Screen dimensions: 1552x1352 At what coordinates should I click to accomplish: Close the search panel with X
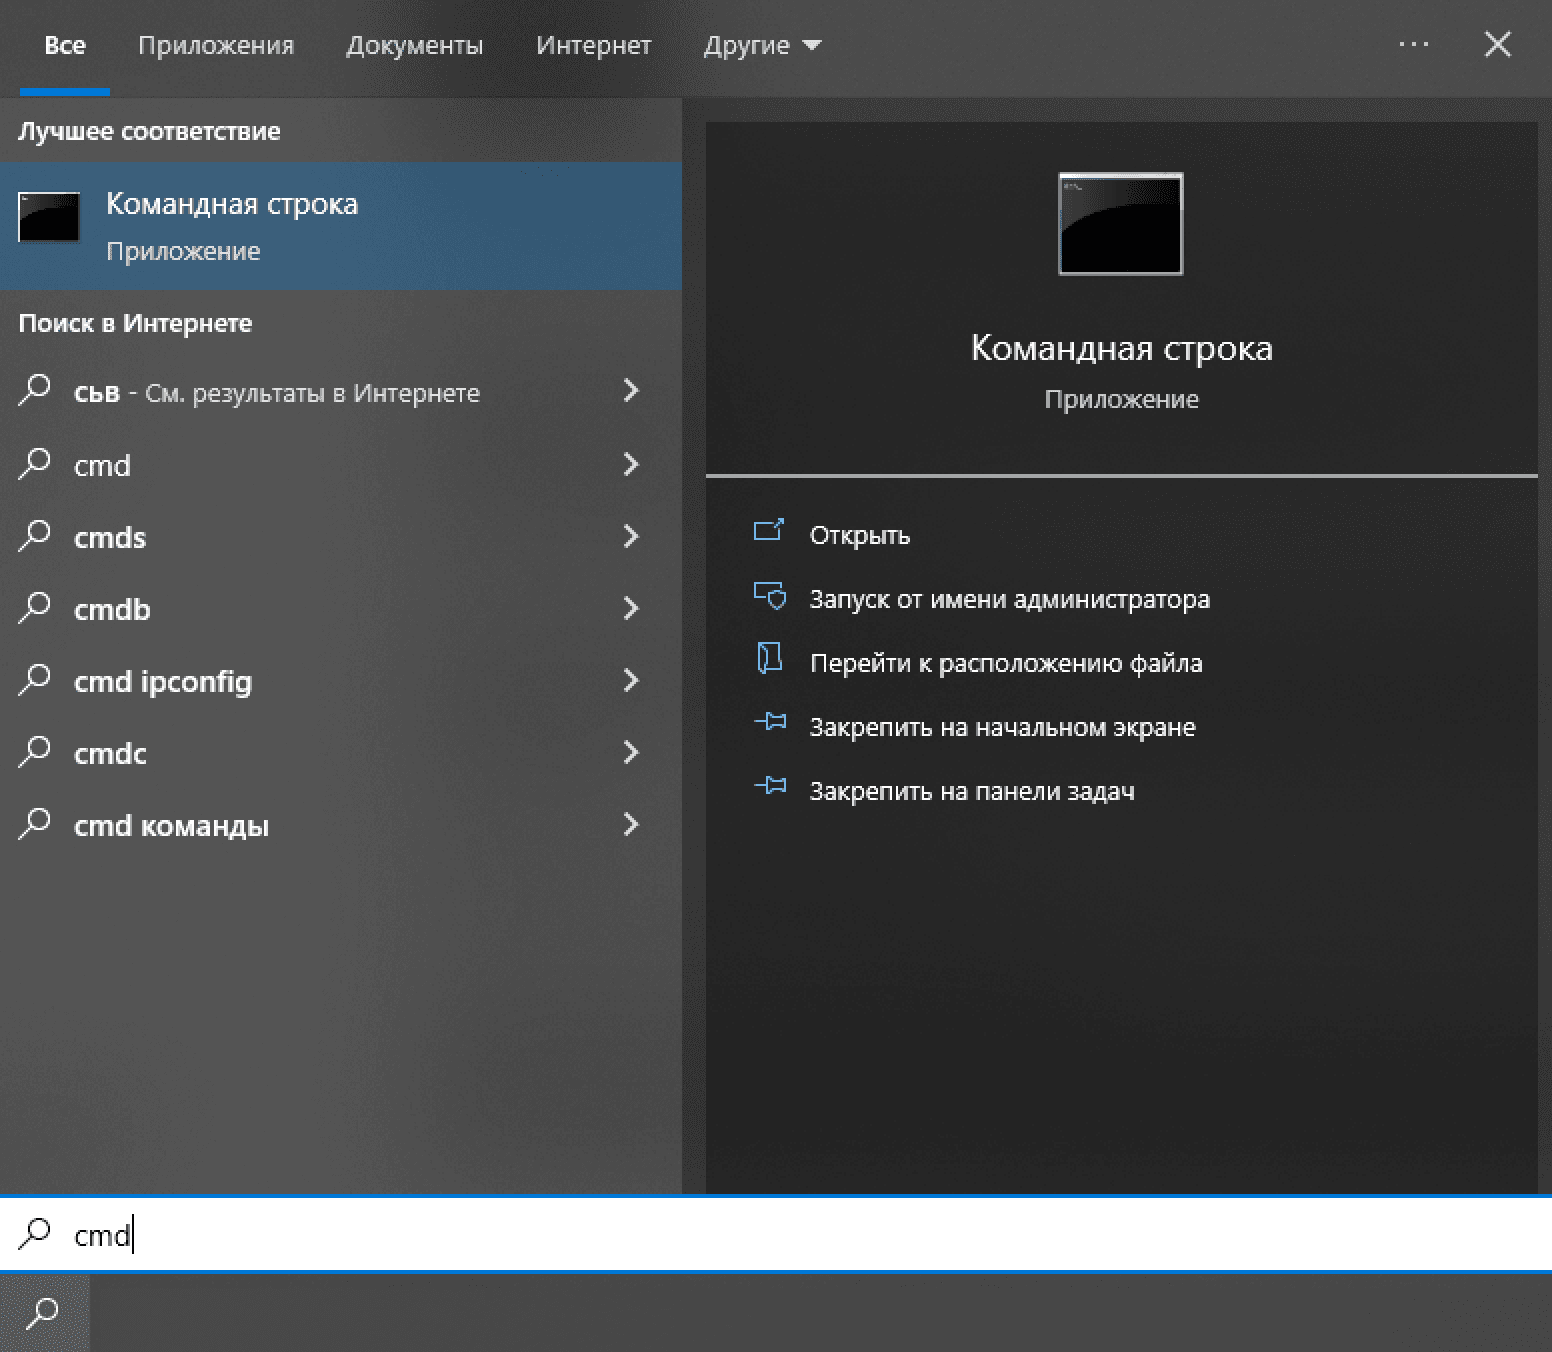click(1497, 45)
